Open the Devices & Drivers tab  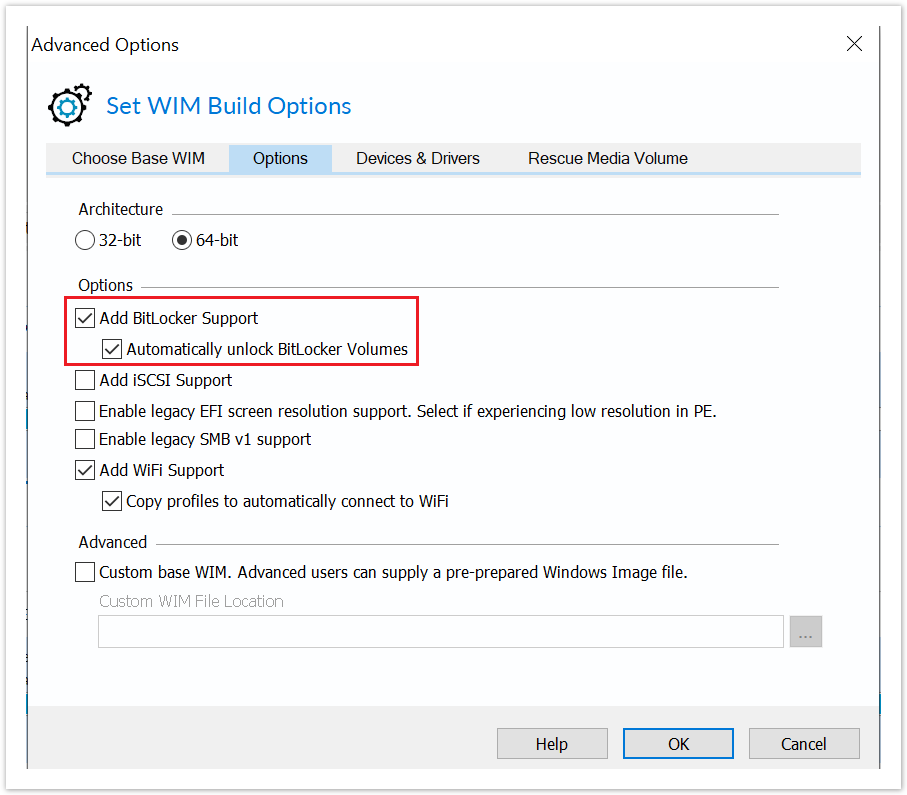pyautogui.click(x=418, y=158)
